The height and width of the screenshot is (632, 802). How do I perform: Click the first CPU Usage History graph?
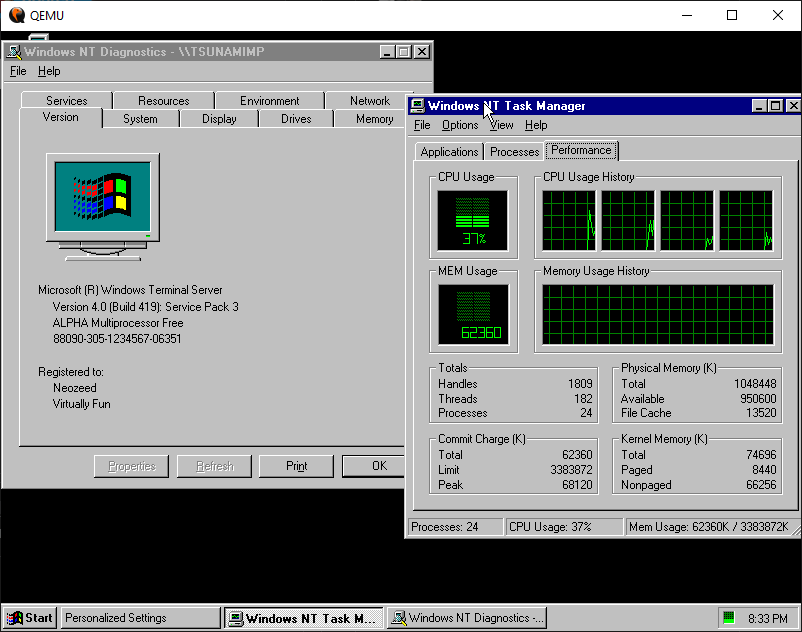point(569,220)
